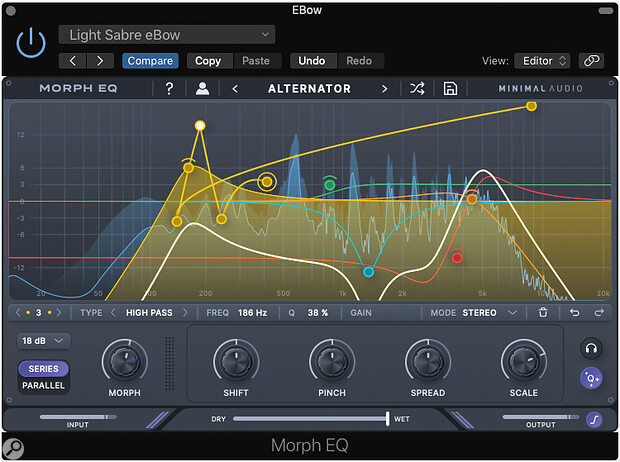Click the plug-in redo arrow icon
The width and height of the screenshot is (620, 462).
click(599, 313)
